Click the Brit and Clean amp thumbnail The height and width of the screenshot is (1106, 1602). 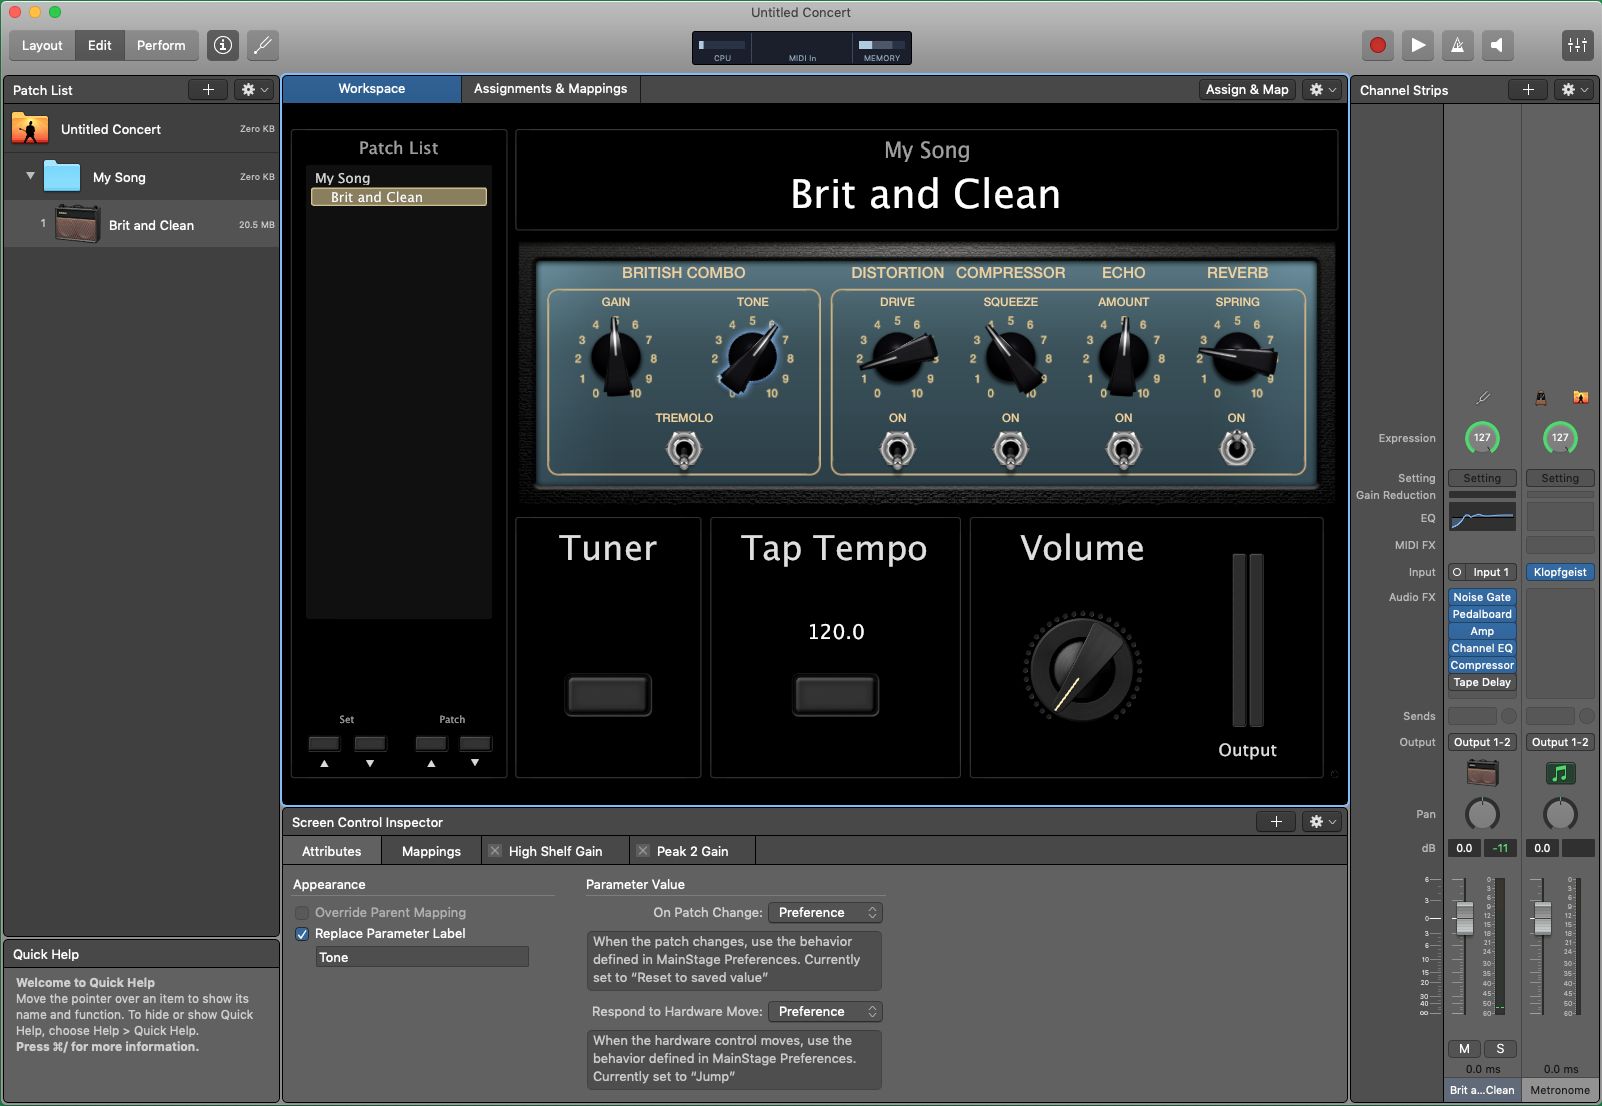(x=77, y=224)
